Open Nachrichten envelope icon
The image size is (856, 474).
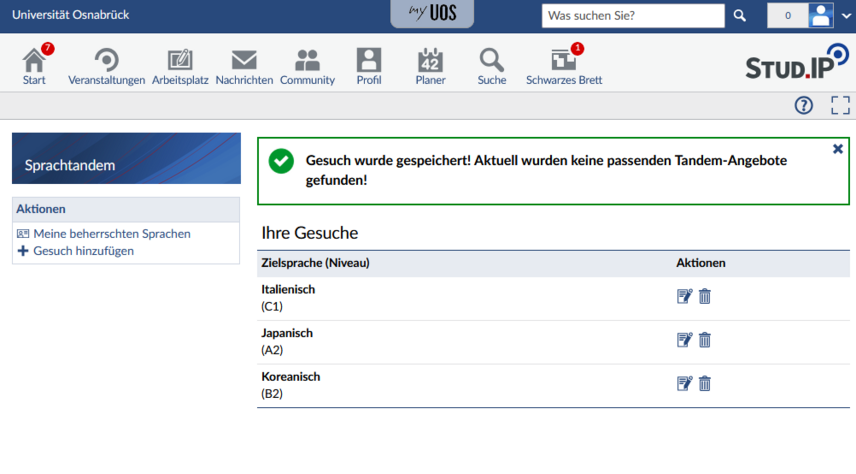tap(244, 62)
